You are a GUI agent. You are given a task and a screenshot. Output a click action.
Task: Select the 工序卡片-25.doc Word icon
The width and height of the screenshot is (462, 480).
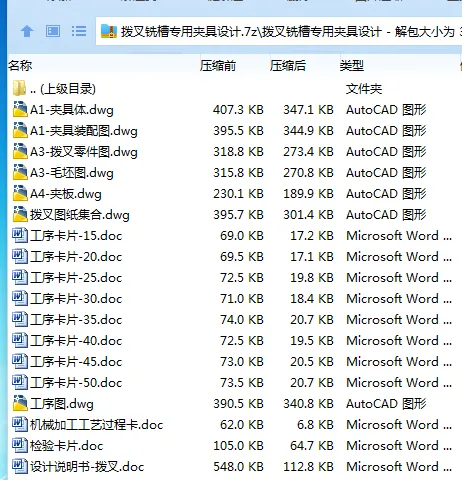point(20,277)
